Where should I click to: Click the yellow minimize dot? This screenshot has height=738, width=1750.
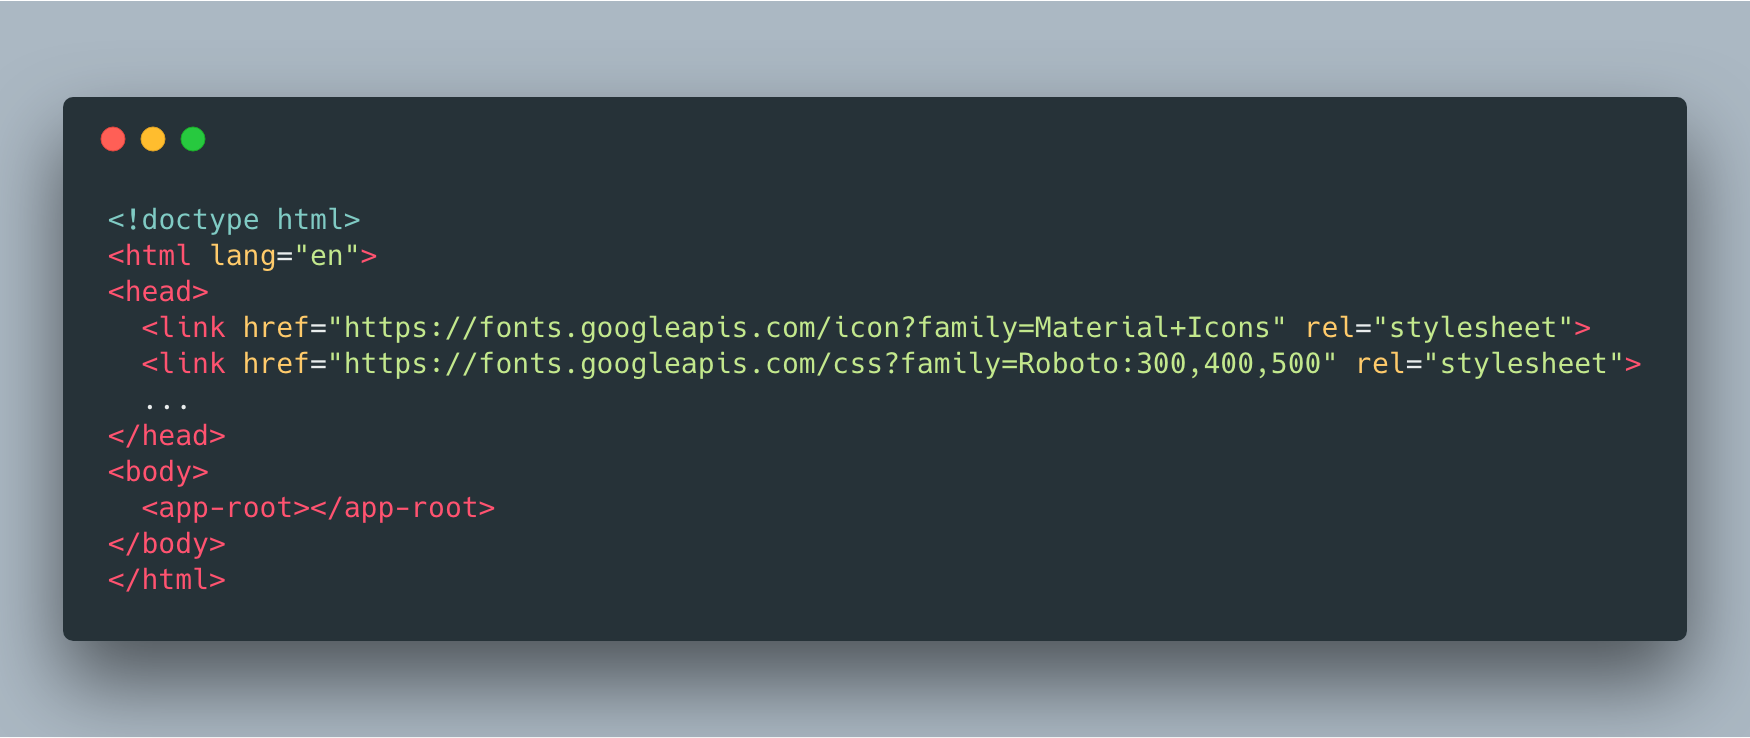[x=153, y=139]
